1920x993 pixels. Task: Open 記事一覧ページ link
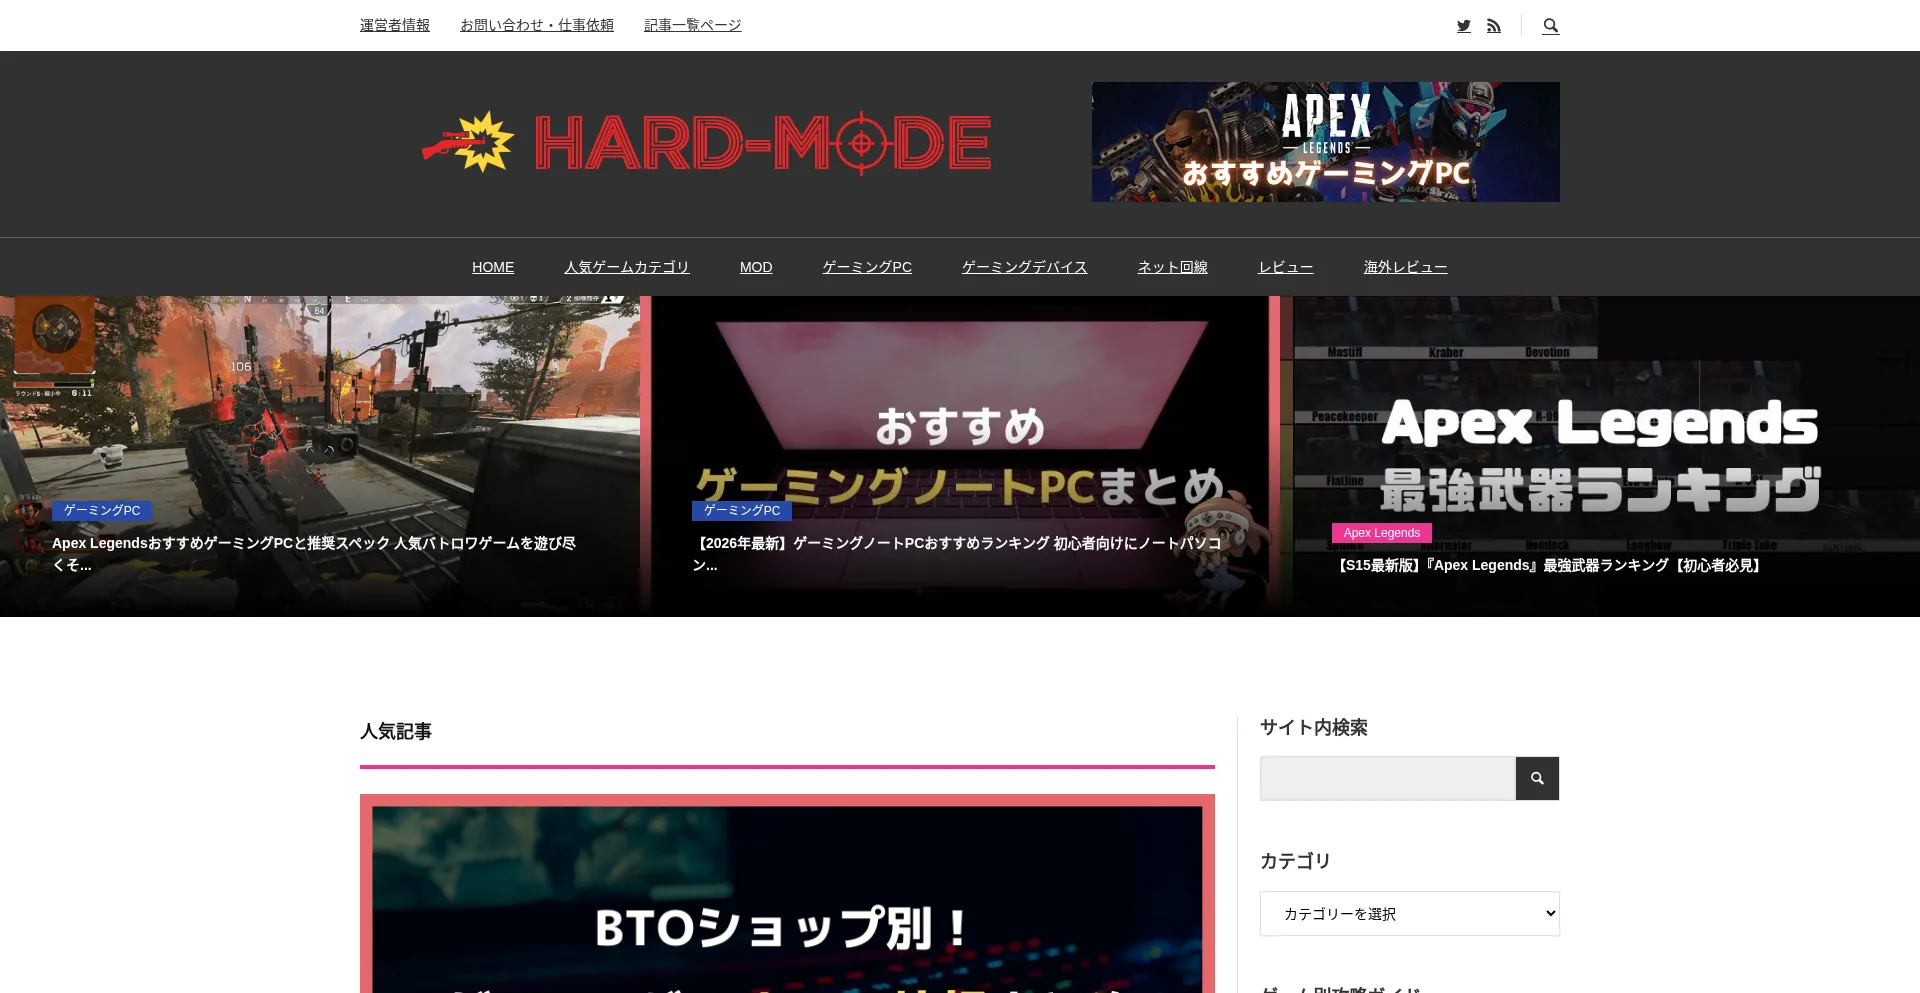pos(693,25)
